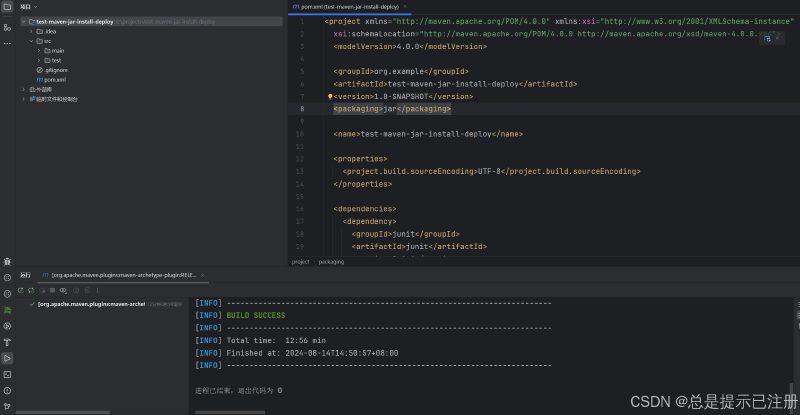Click the Rerun icon in Run toolbar
Image resolution: width=800 pixels, height=415 pixels.
[x=20, y=290]
